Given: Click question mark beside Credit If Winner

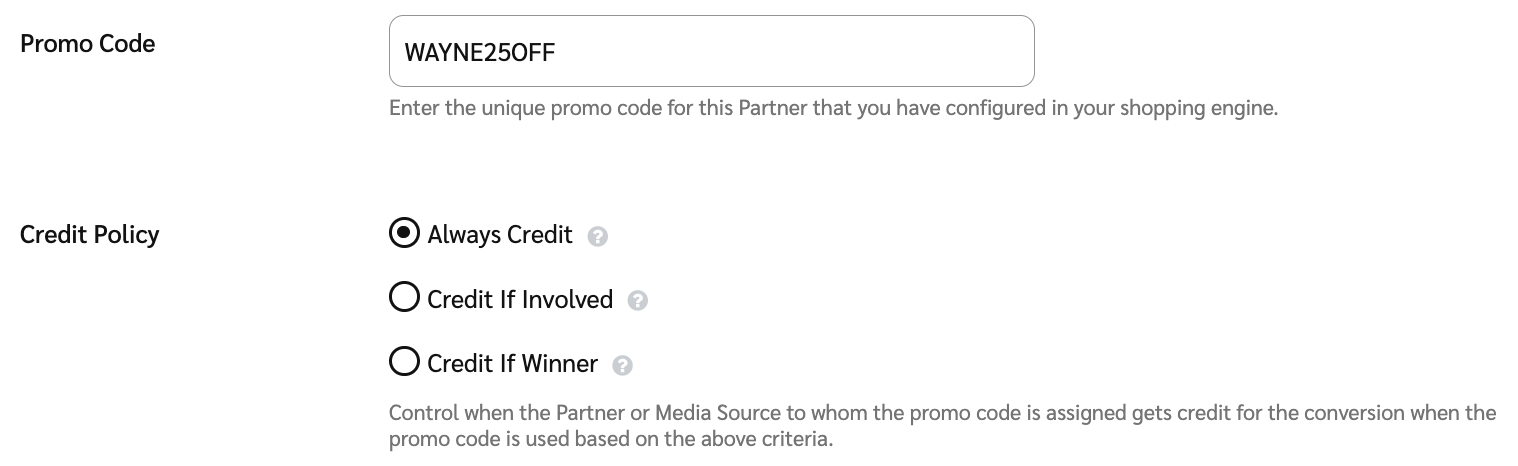Looking at the screenshot, I should tap(622, 365).
